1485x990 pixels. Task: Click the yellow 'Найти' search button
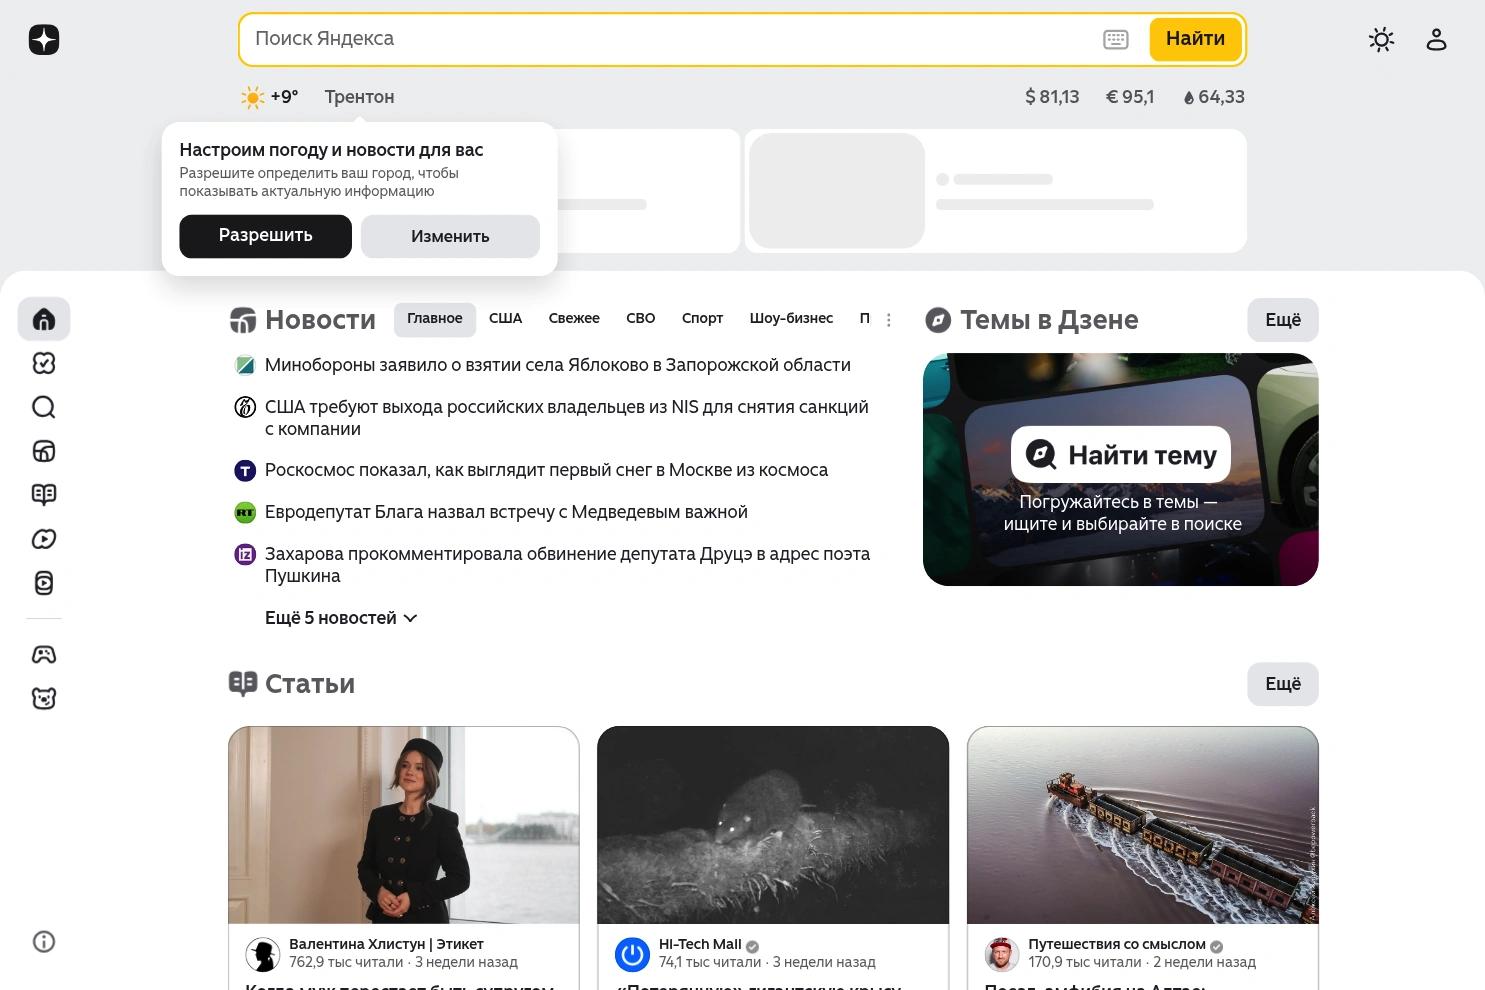pos(1195,39)
